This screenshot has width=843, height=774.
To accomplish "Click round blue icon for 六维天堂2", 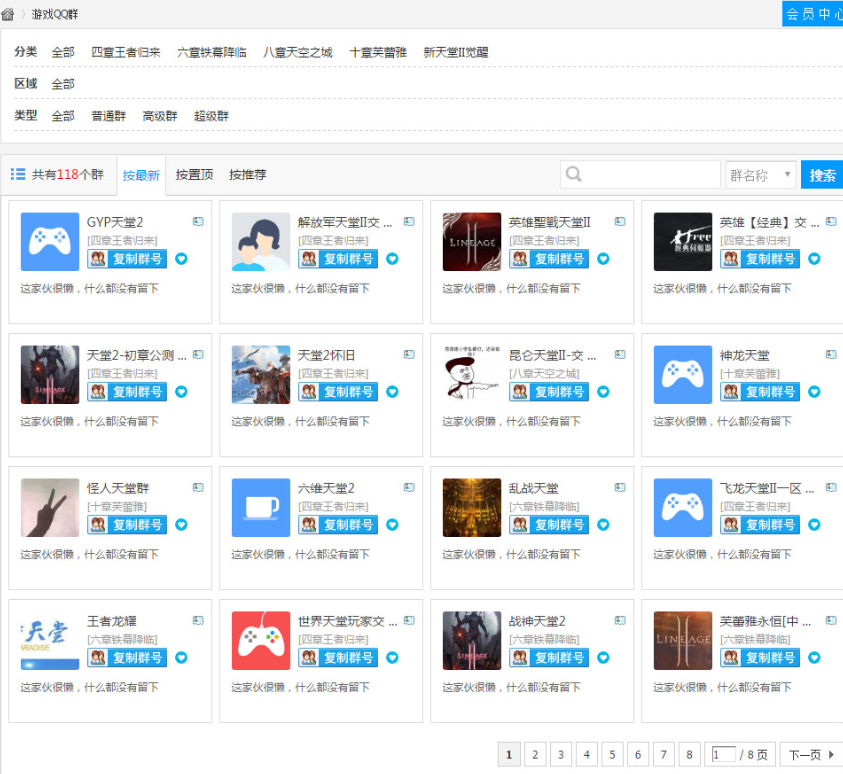I will click(x=392, y=525).
